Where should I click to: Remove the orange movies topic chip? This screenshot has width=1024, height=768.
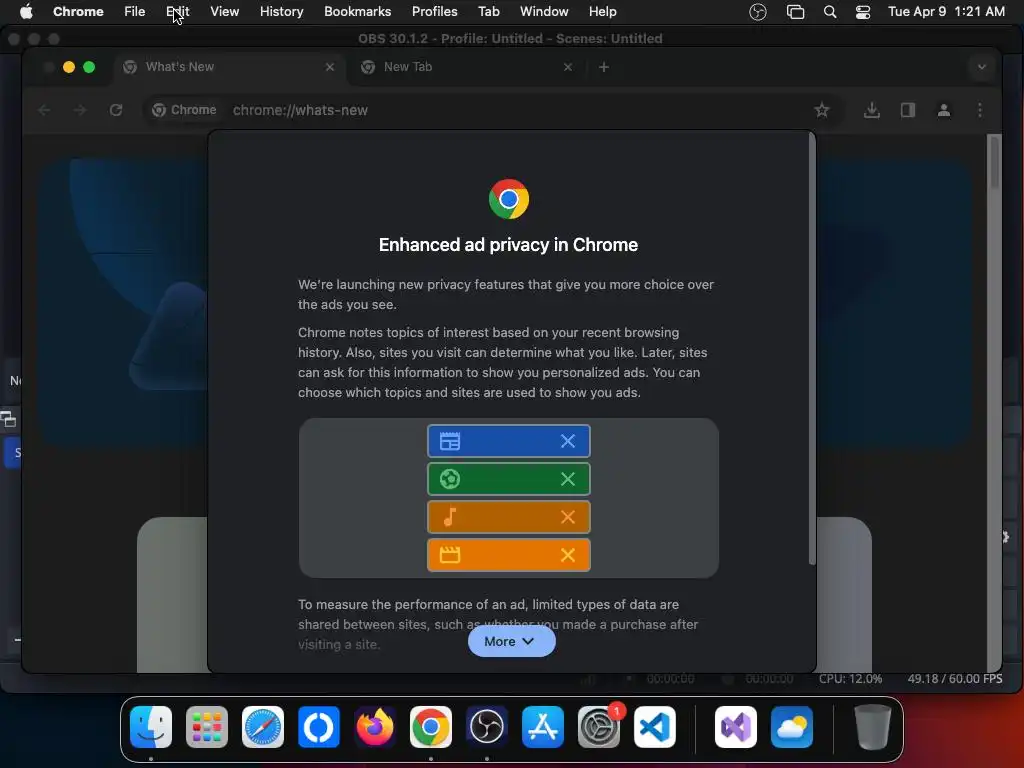pos(568,554)
